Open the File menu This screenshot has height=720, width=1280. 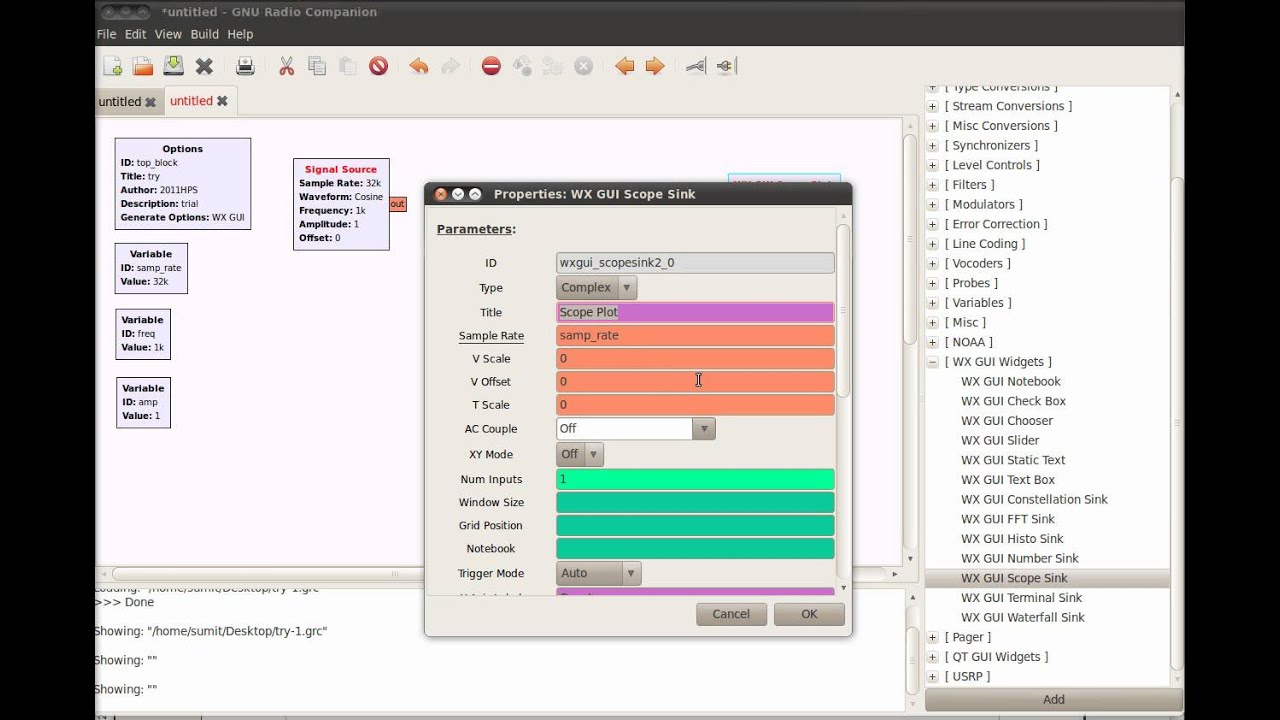[x=106, y=34]
